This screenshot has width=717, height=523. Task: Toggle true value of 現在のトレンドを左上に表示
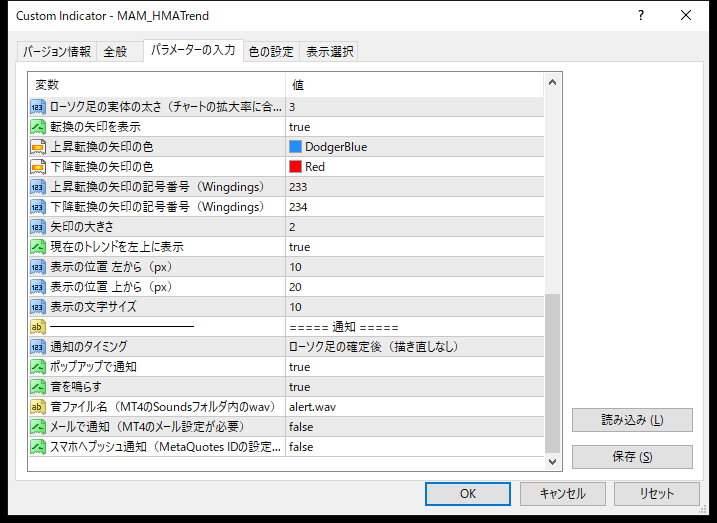pyautogui.click(x=414, y=247)
